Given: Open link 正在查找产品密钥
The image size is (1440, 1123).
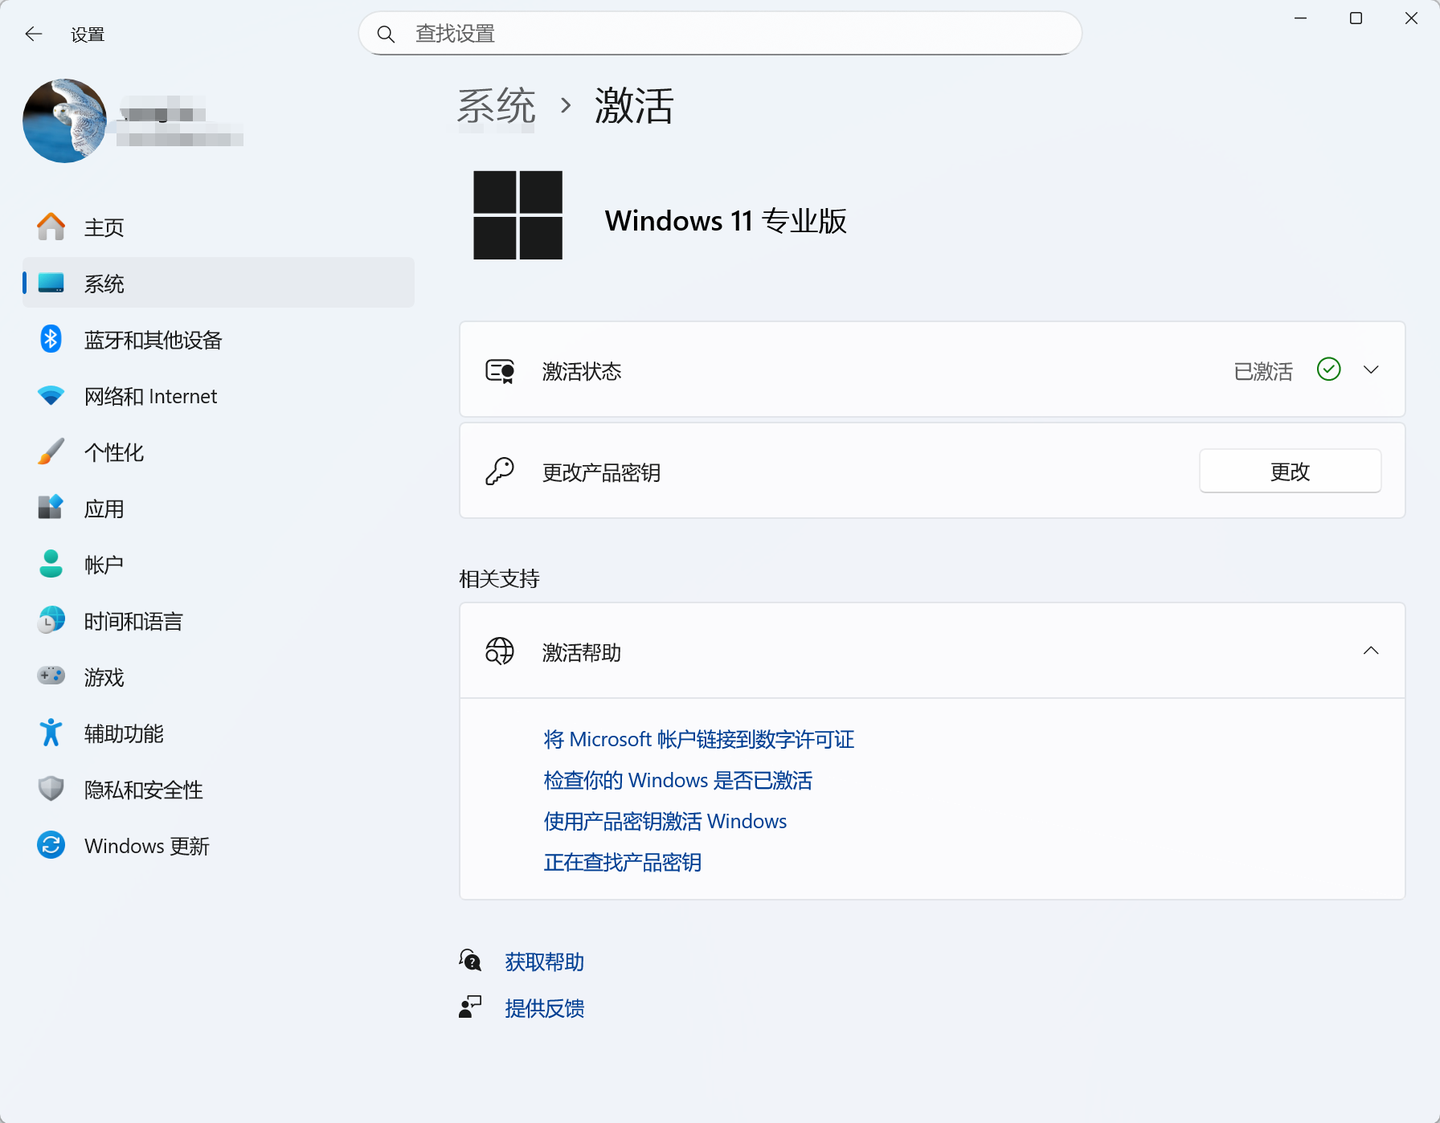Looking at the screenshot, I should 622,862.
